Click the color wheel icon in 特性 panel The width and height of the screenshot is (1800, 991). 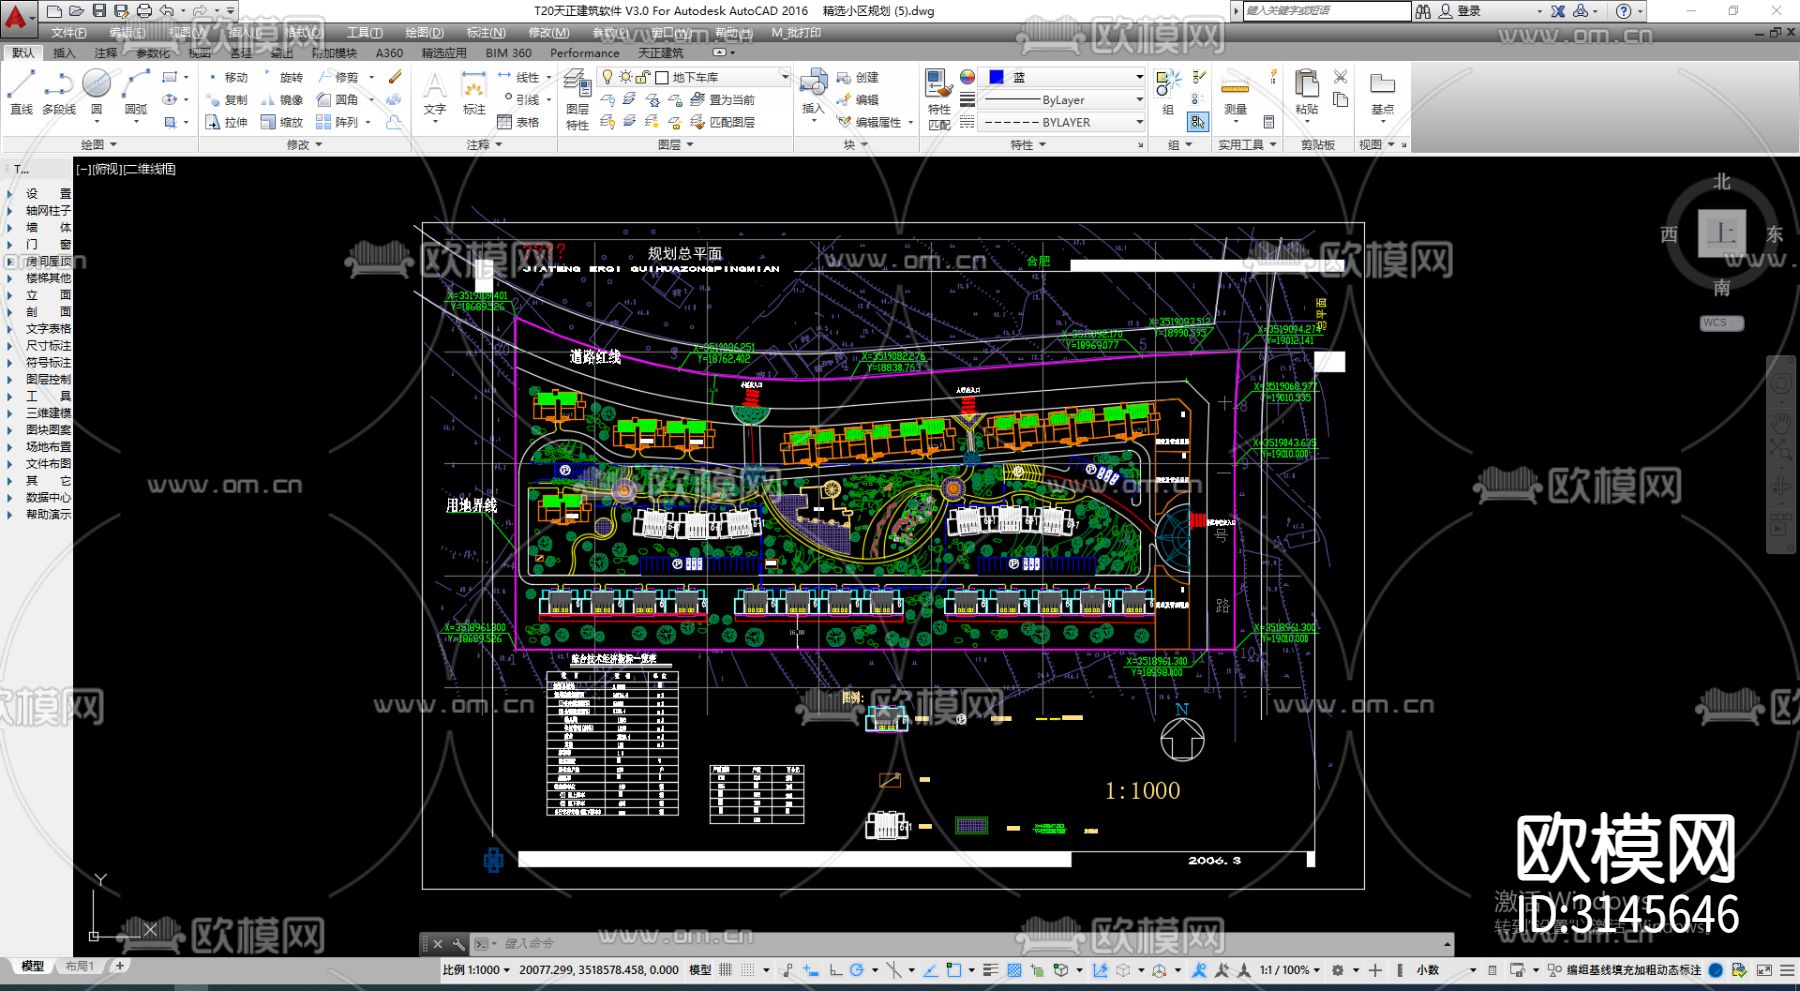point(967,77)
